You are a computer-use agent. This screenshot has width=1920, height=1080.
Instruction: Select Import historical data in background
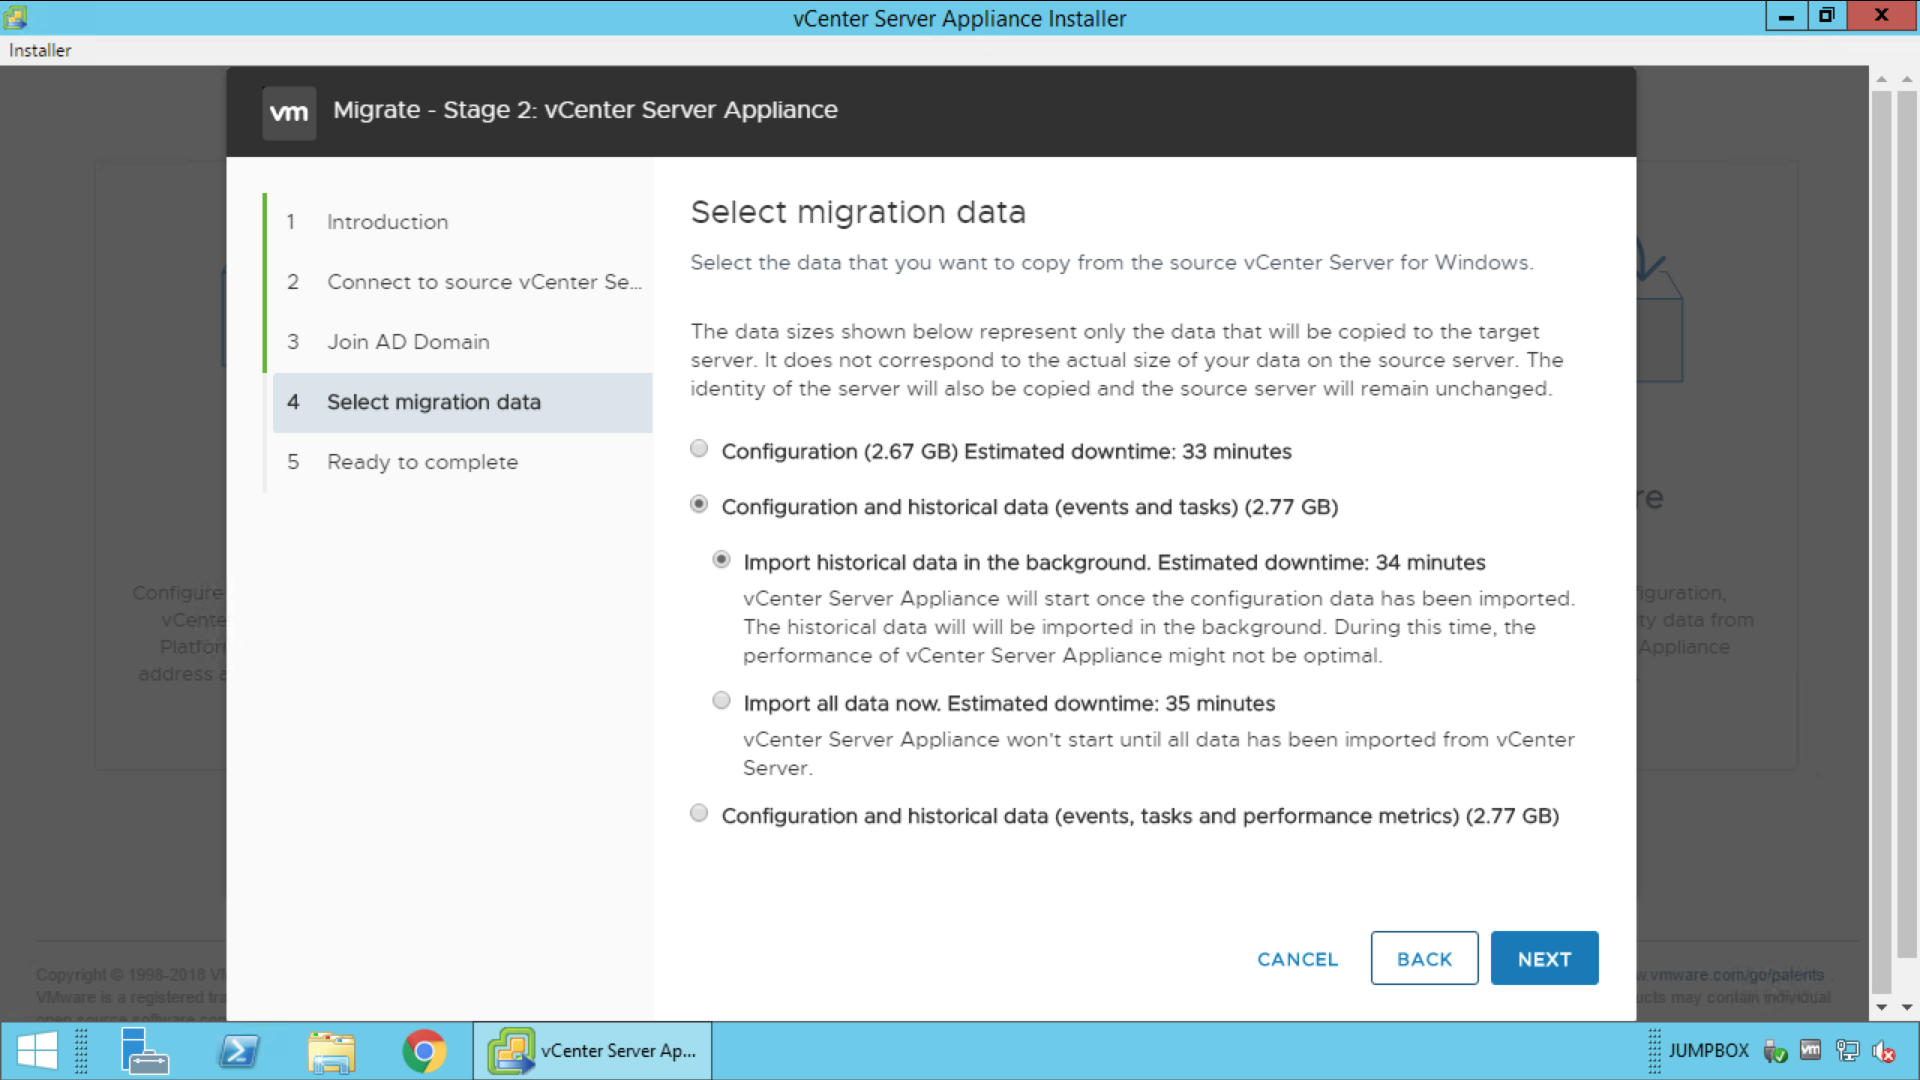coord(721,560)
